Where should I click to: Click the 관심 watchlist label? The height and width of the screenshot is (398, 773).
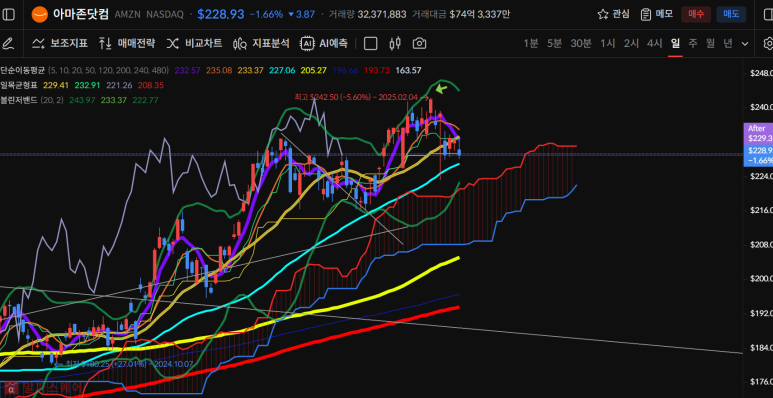621,14
